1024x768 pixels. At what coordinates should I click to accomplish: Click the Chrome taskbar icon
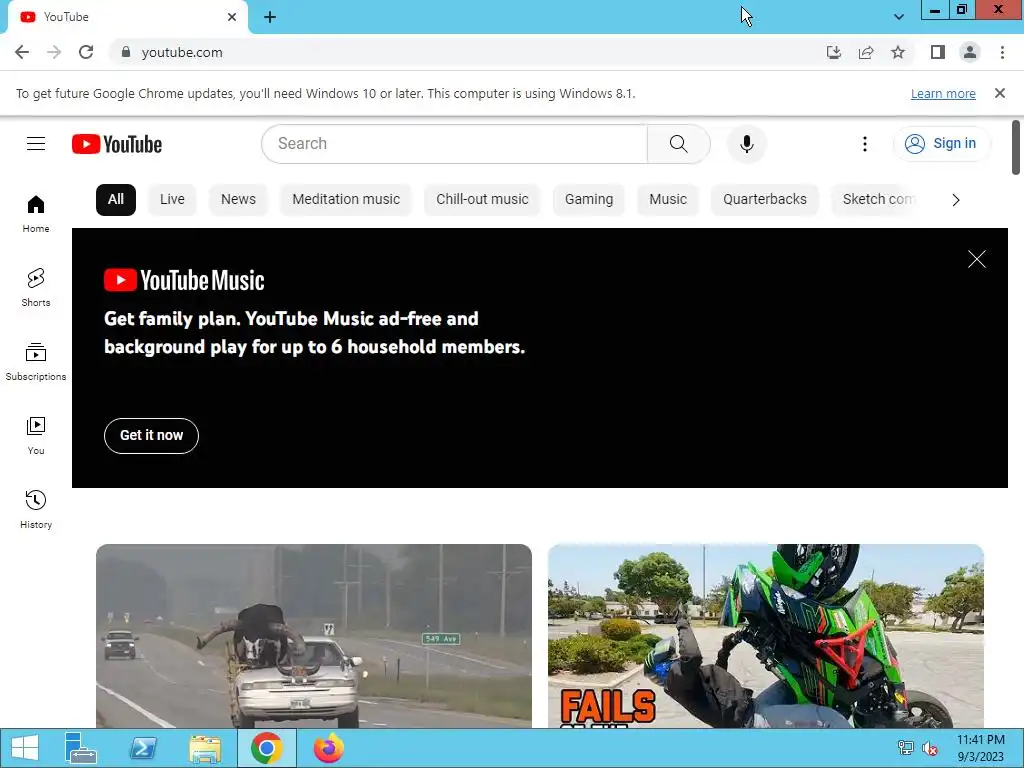pos(266,748)
